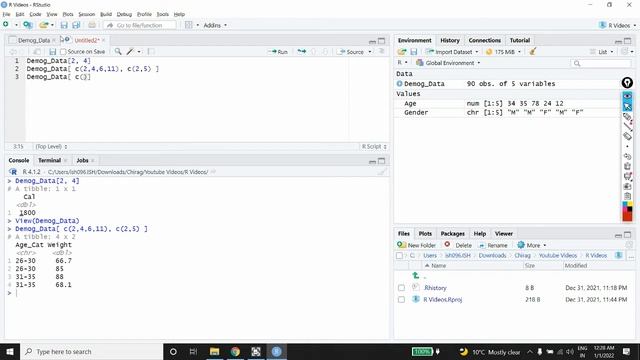Refresh the Environment pane
Image resolution: width=640 pixels, height=360 pixels.
pos(624,51)
